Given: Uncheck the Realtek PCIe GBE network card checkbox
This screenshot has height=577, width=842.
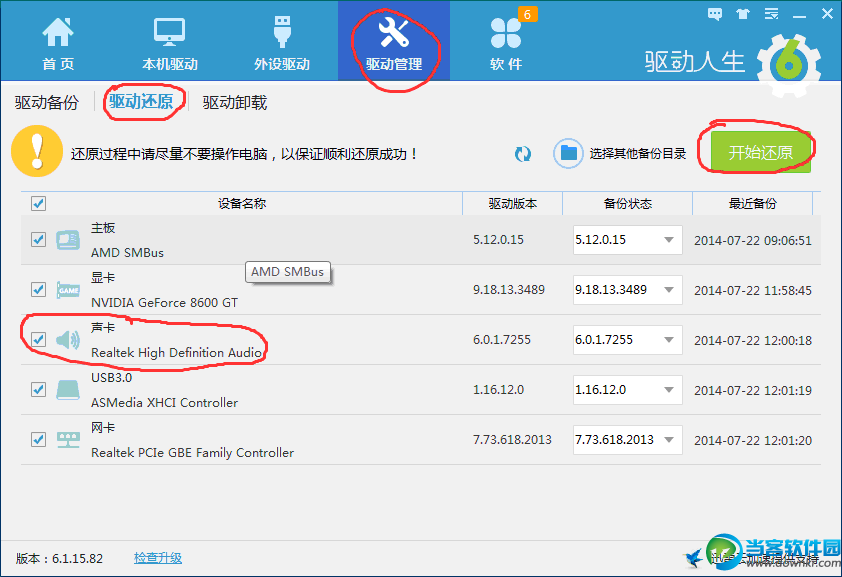Looking at the screenshot, I should [x=38, y=439].
